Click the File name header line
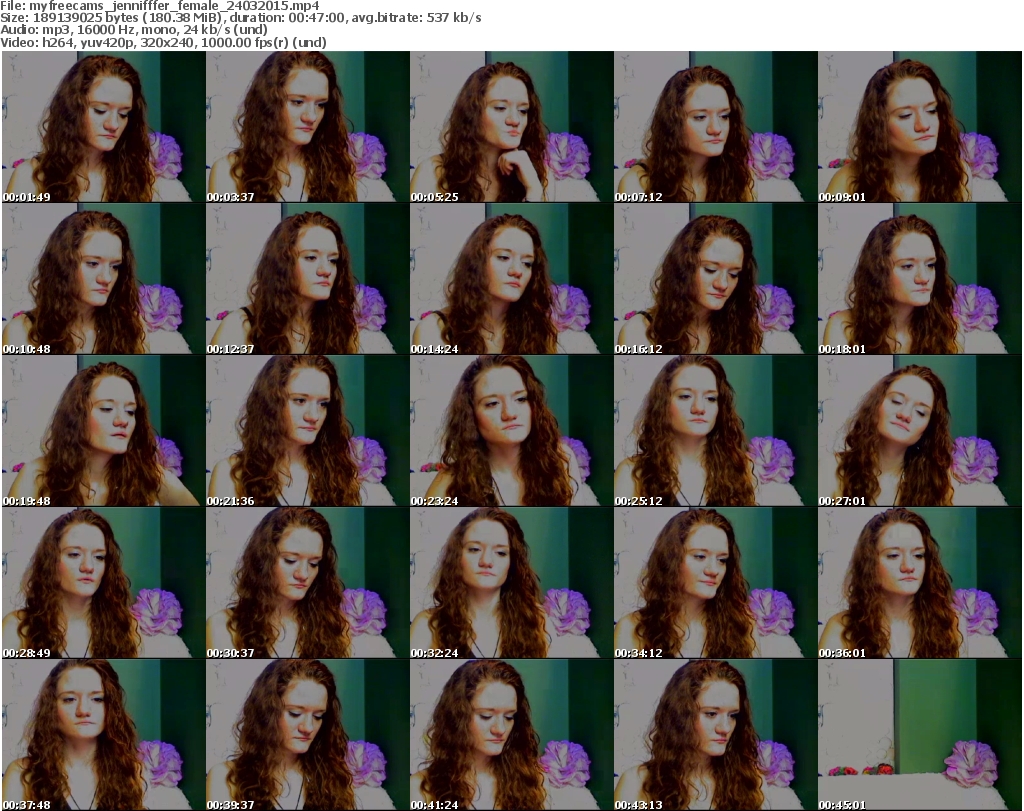Image resolution: width=1024 pixels, height=811 pixels. coord(160,6)
